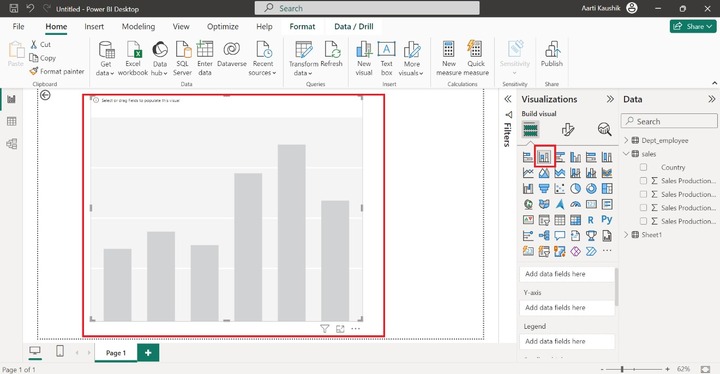Viewport: 720px width, 374px height.
Task: Pick the Gauge visual icon
Action: [x=575, y=204]
